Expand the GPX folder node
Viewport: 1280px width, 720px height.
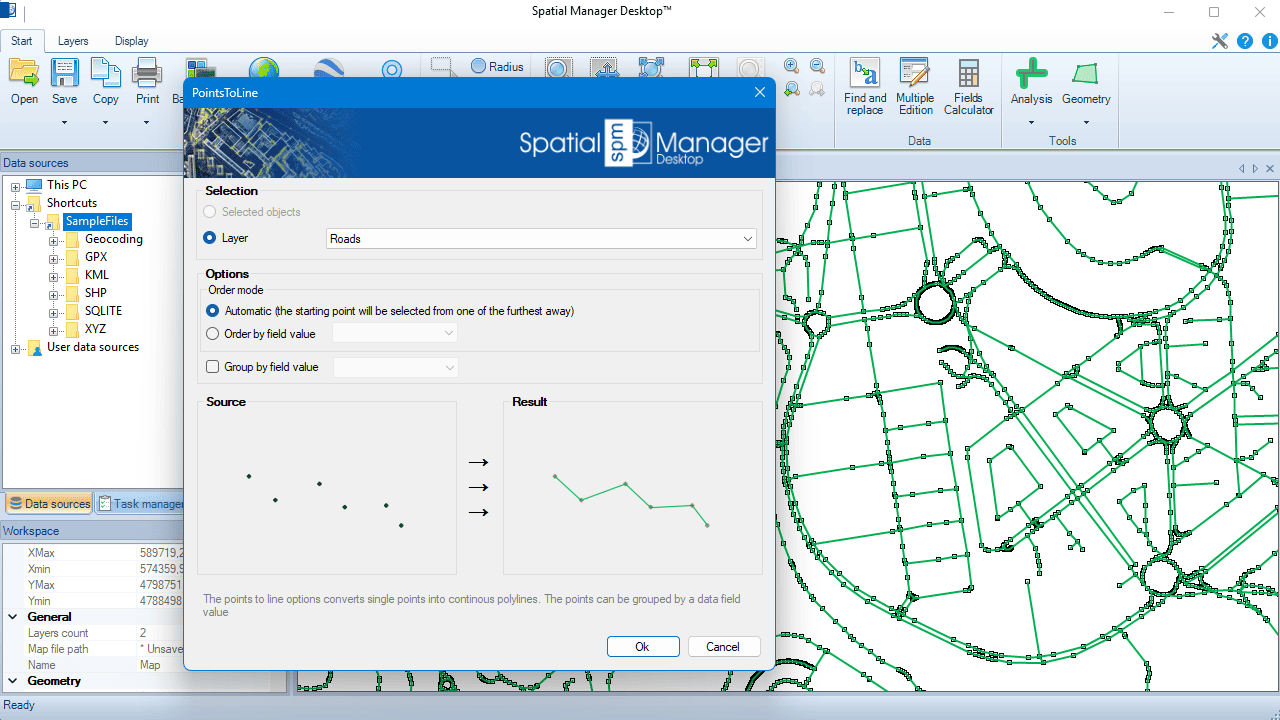pyautogui.click(x=54, y=258)
